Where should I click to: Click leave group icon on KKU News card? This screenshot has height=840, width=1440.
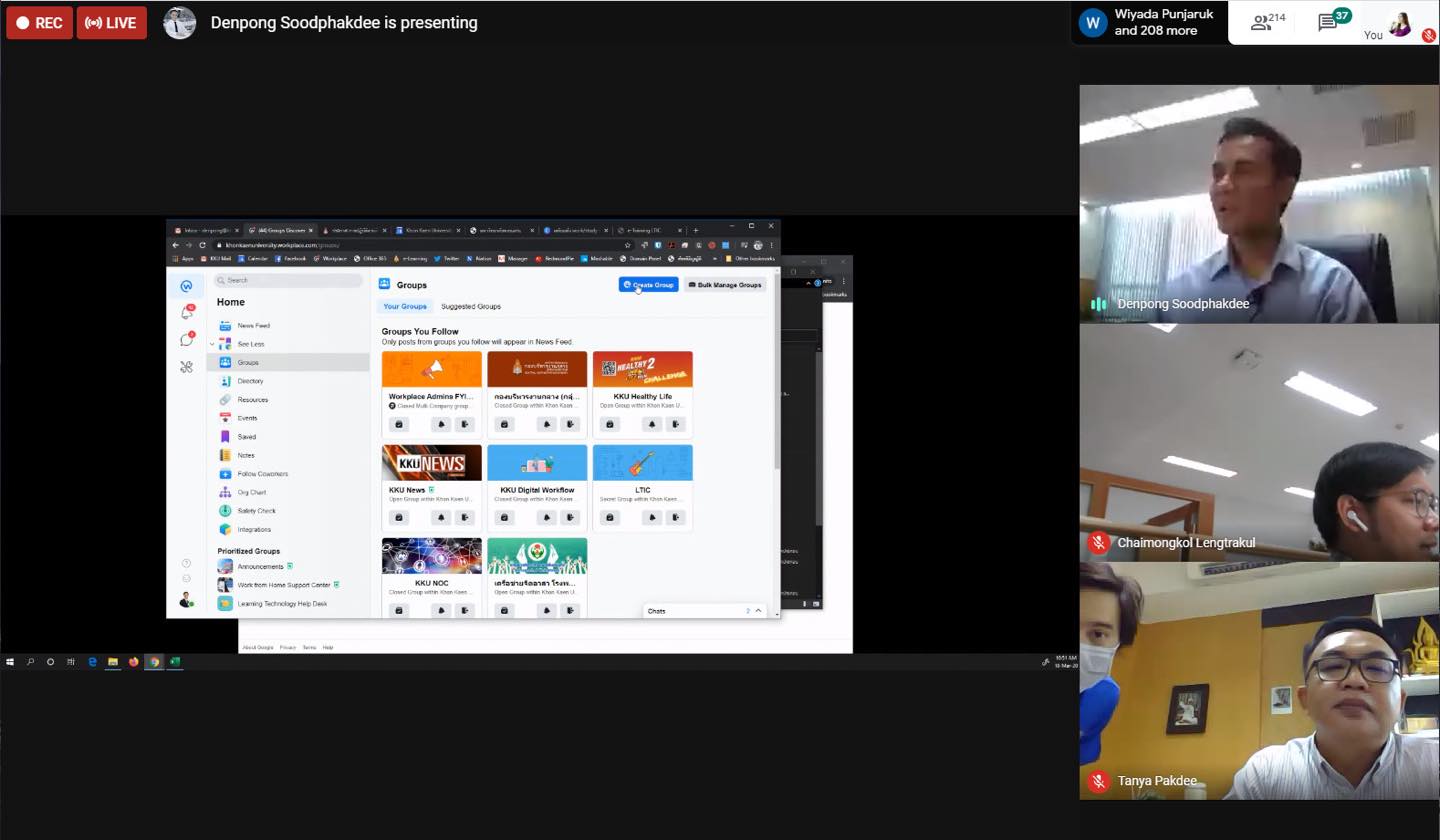[464, 518]
